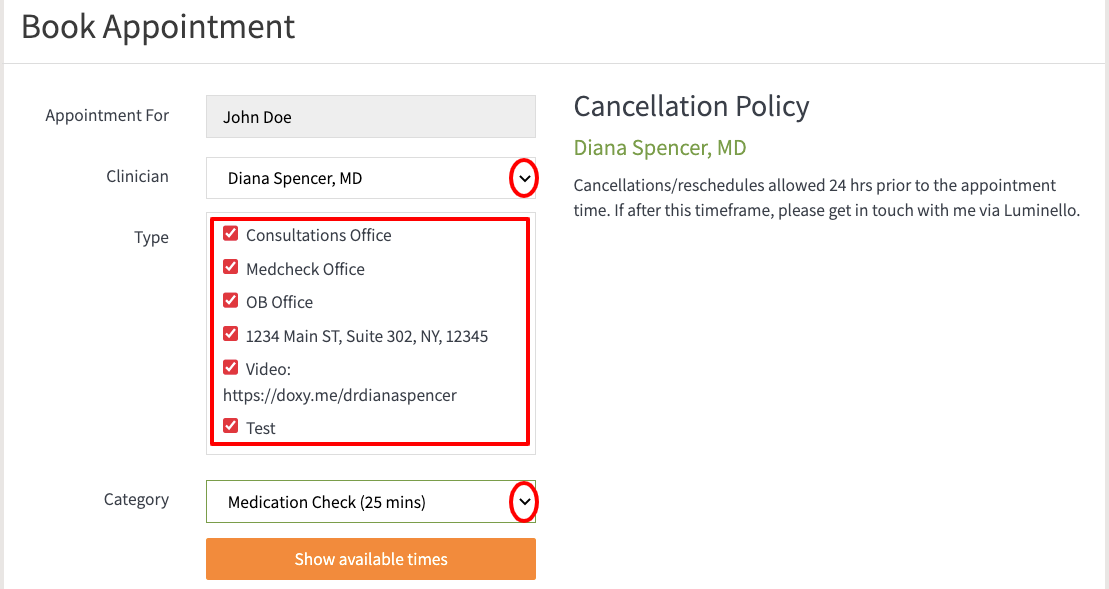Uncheck the Test type checkbox

tap(231, 426)
